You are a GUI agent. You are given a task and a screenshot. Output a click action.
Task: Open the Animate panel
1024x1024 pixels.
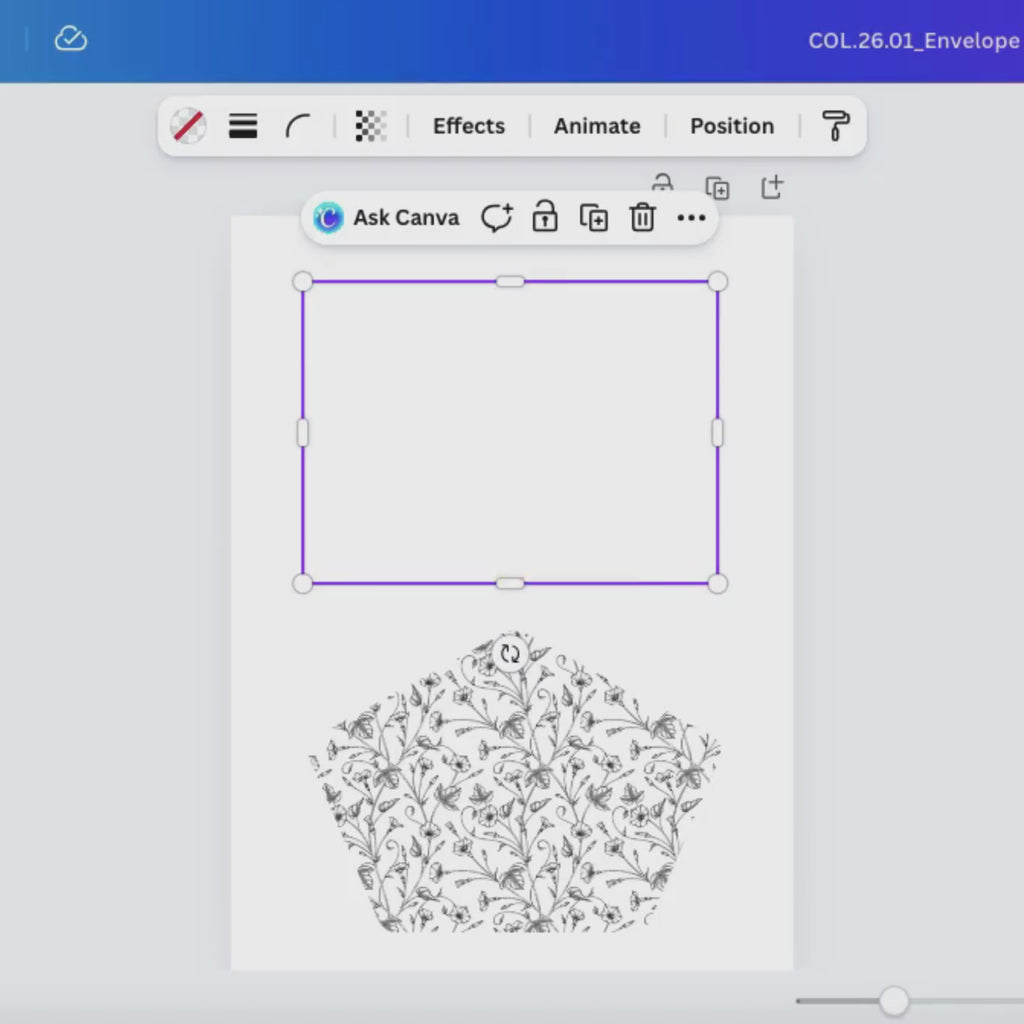pyautogui.click(x=597, y=125)
